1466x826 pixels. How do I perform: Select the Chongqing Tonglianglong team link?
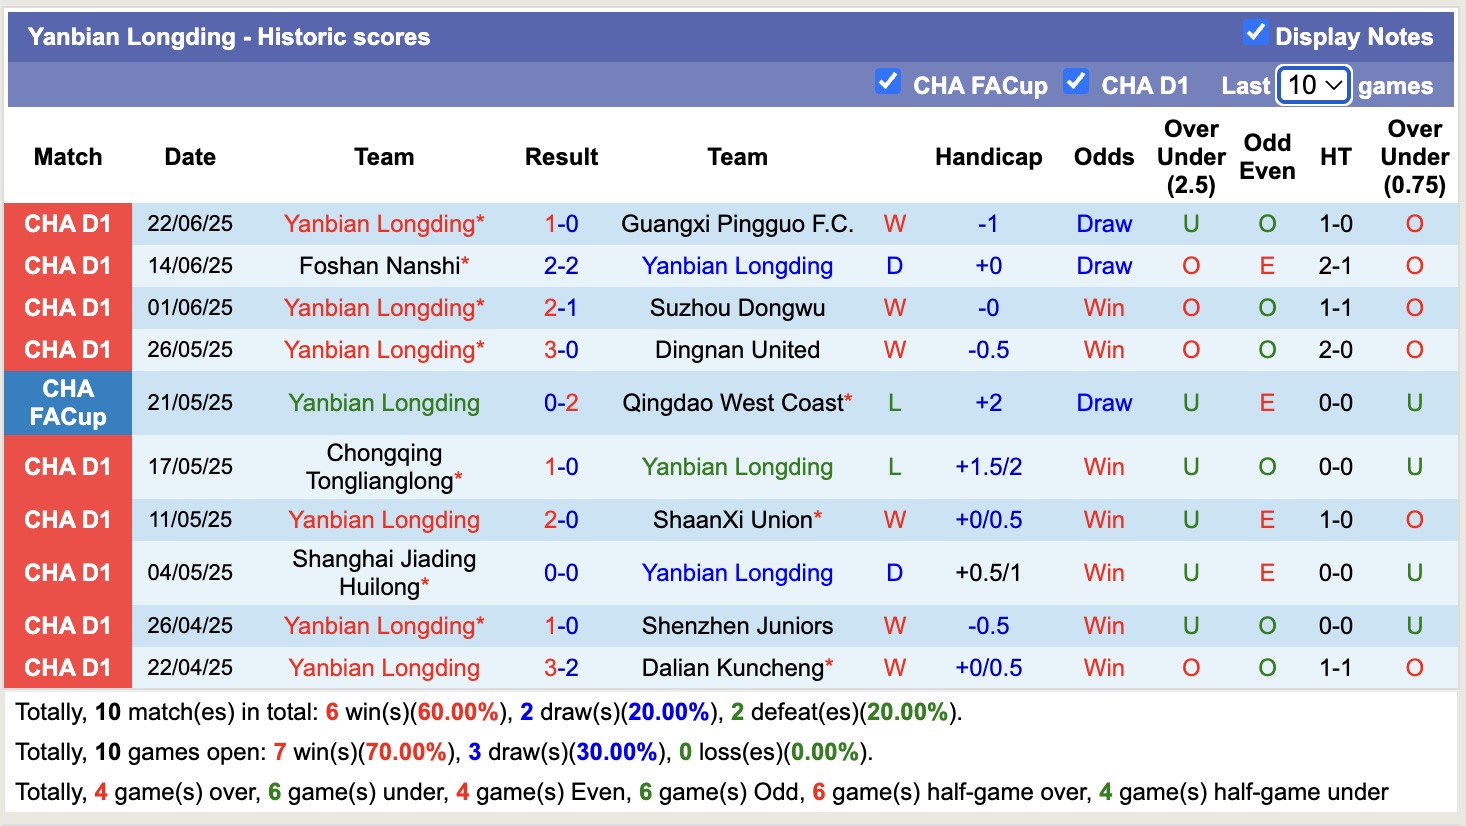point(384,466)
